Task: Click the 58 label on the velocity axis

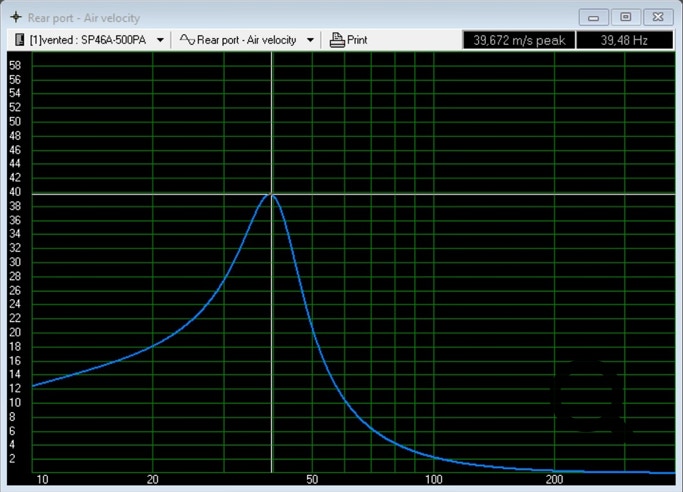Action: click(x=15, y=65)
